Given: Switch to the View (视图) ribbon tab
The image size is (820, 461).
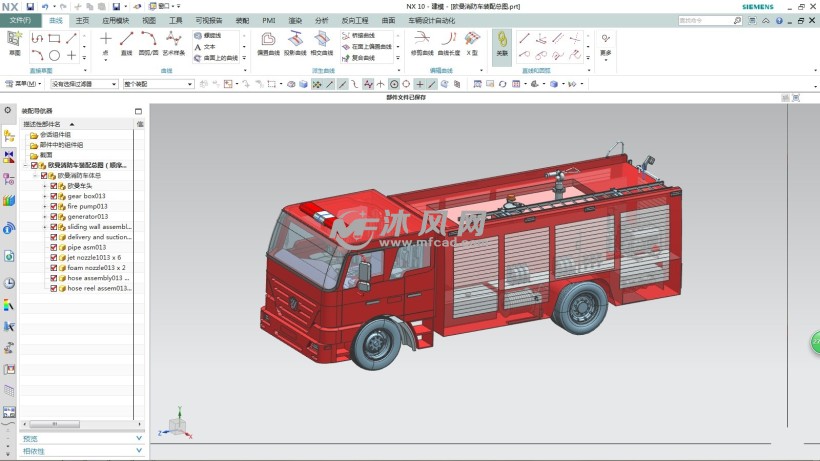Looking at the screenshot, I should [x=149, y=20].
